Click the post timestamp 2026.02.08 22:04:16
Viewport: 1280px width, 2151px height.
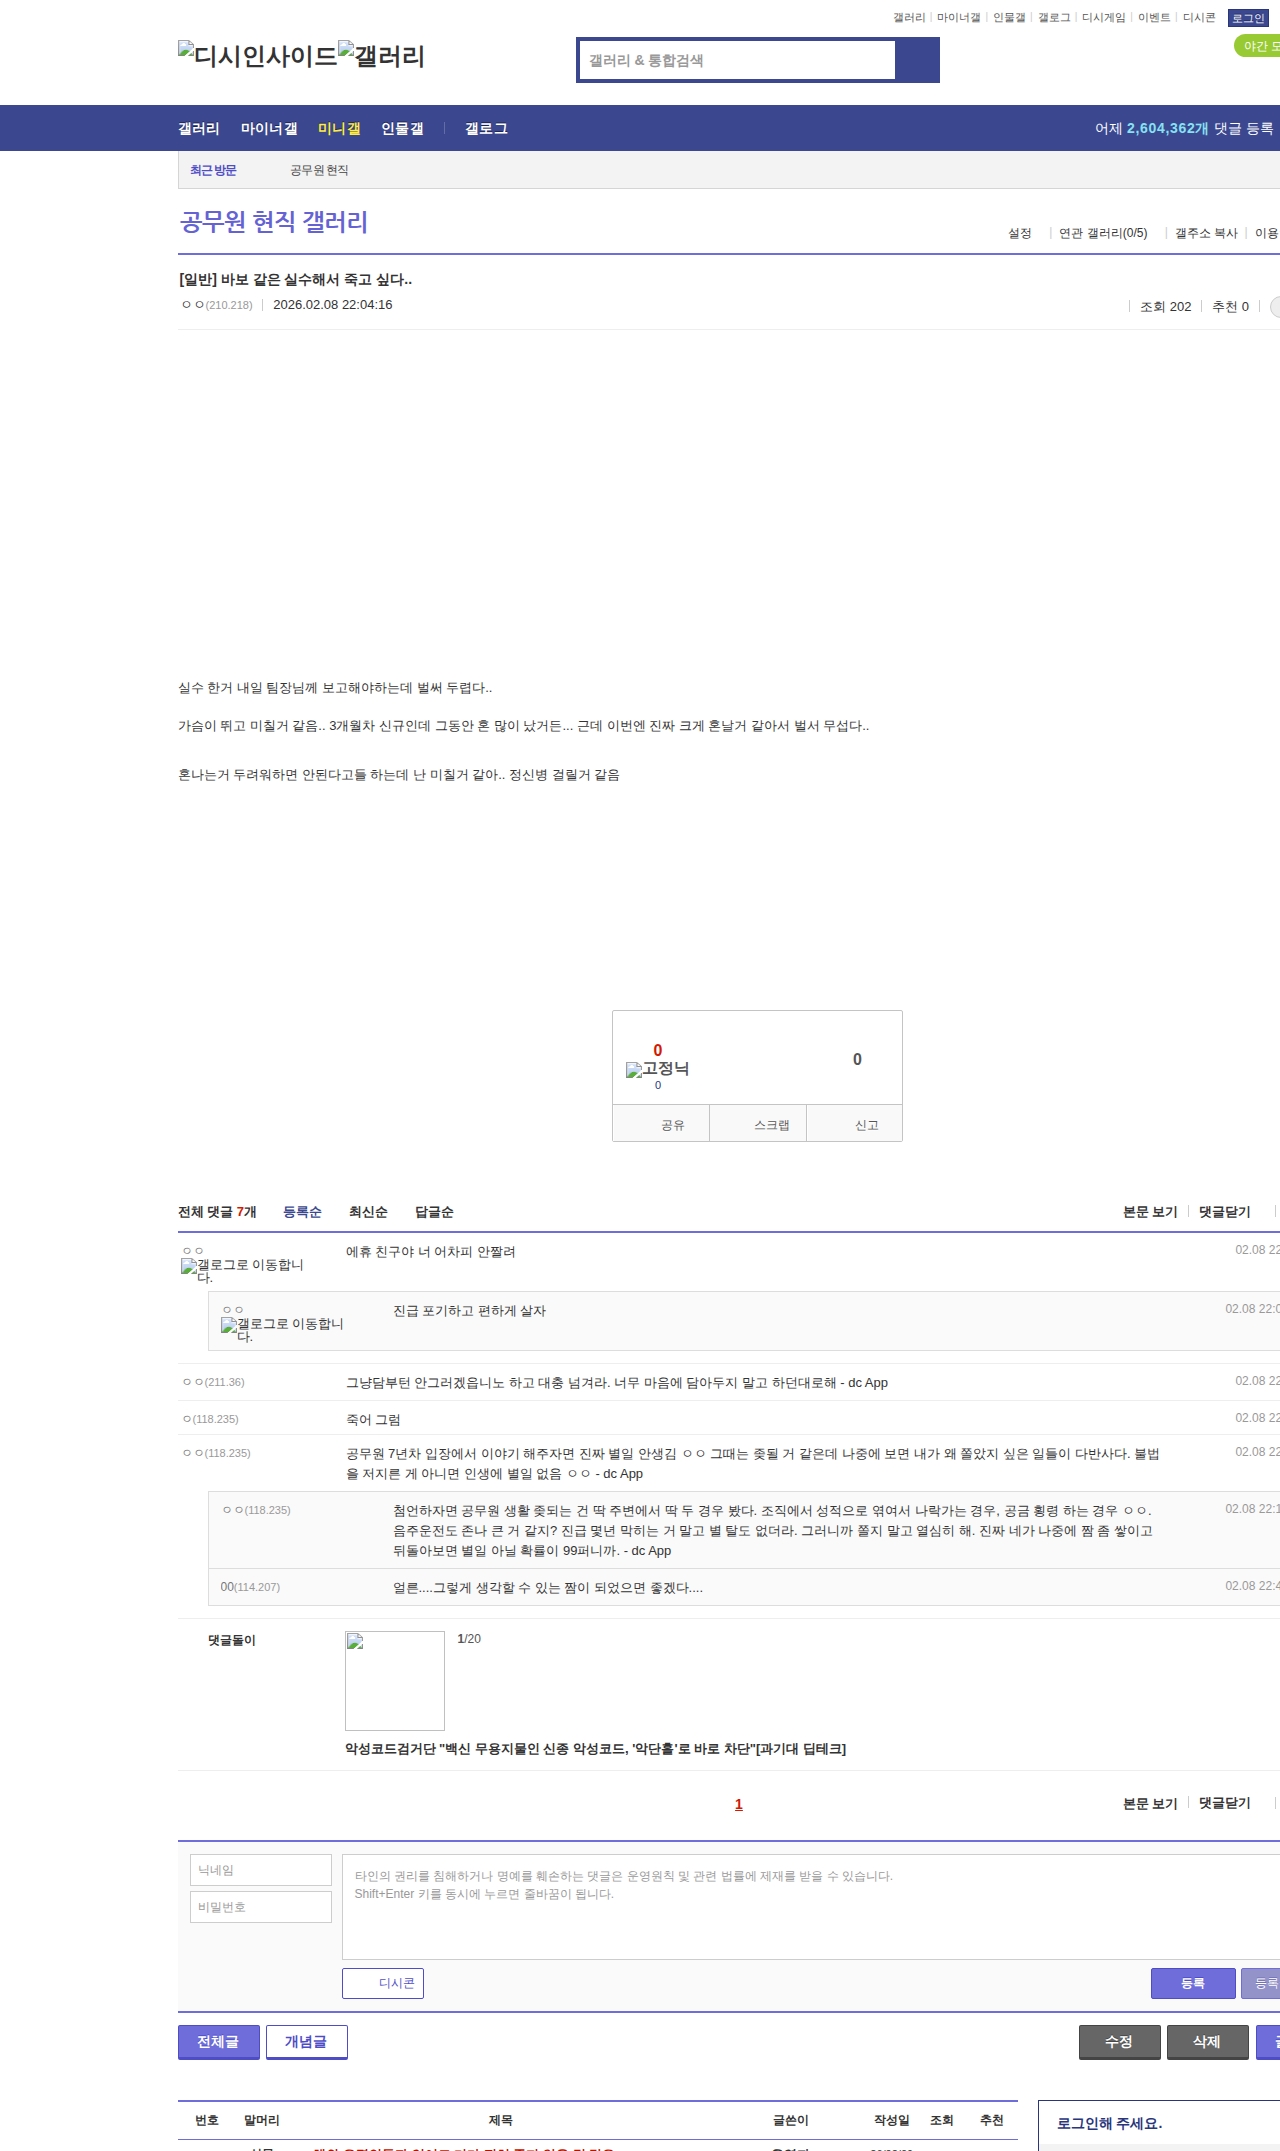pyautogui.click(x=333, y=305)
